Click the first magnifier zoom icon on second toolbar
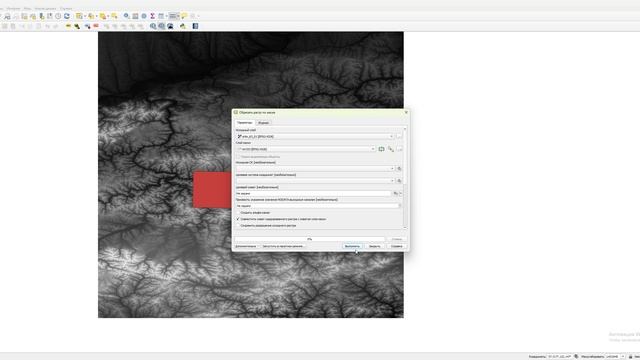Viewport: 640px width, 360px height. [153, 26]
